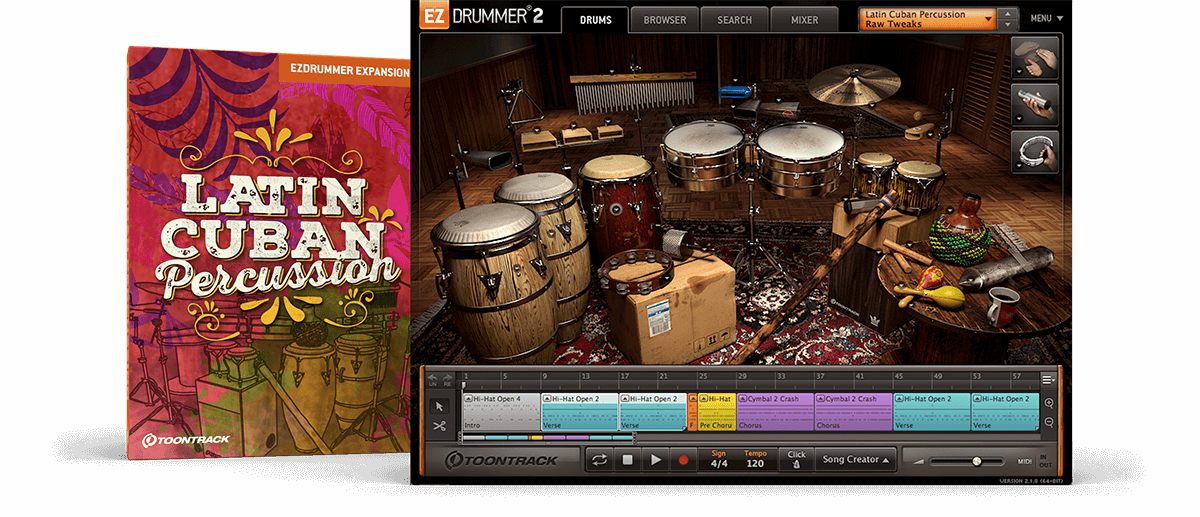1200x517 pixels.
Task: Open the Hi-Hat Open 4 Intro block menu
Action: pyautogui.click(x=468, y=398)
